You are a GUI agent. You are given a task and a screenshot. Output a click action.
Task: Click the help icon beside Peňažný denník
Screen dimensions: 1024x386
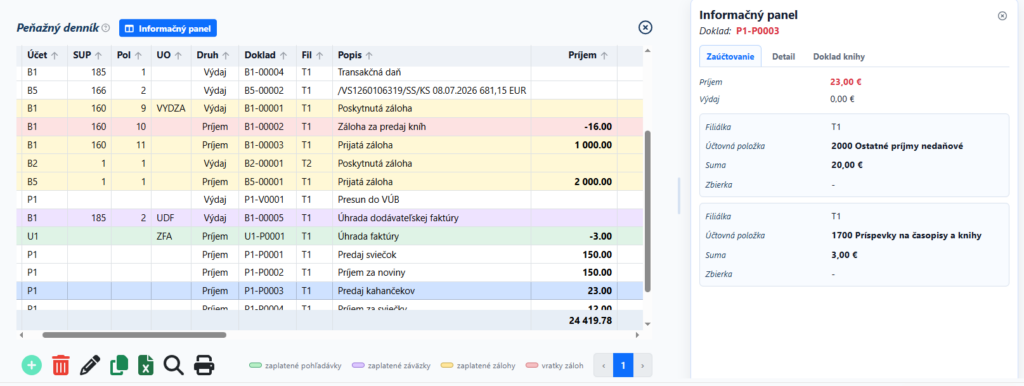point(106,28)
